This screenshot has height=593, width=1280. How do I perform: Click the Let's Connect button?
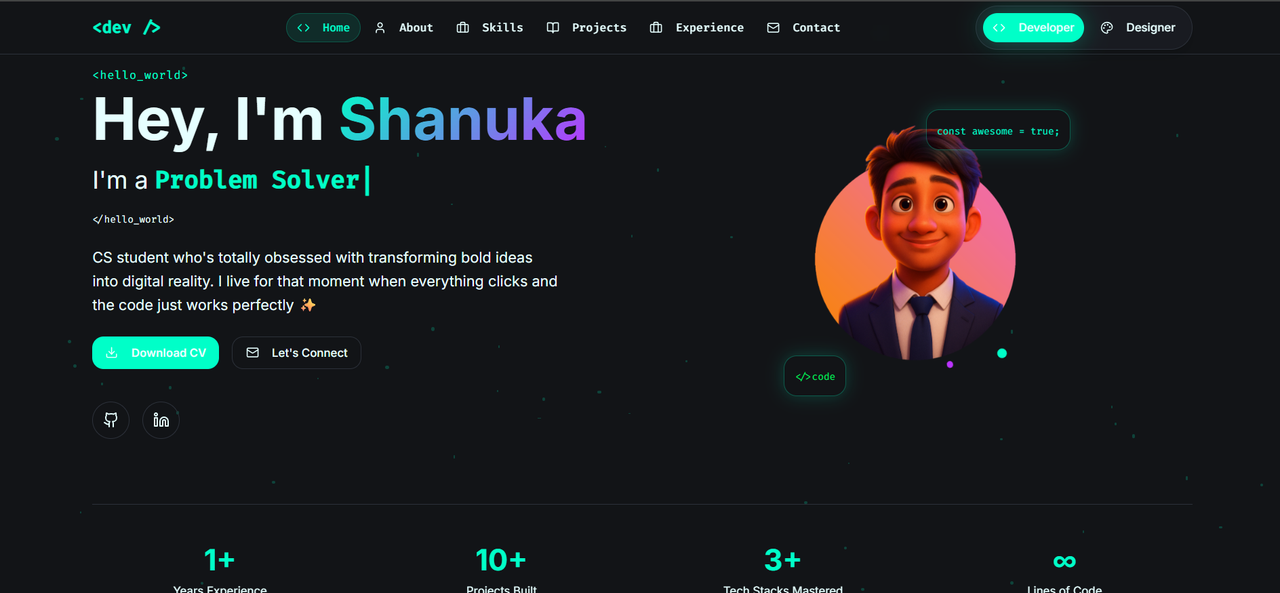tap(296, 353)
